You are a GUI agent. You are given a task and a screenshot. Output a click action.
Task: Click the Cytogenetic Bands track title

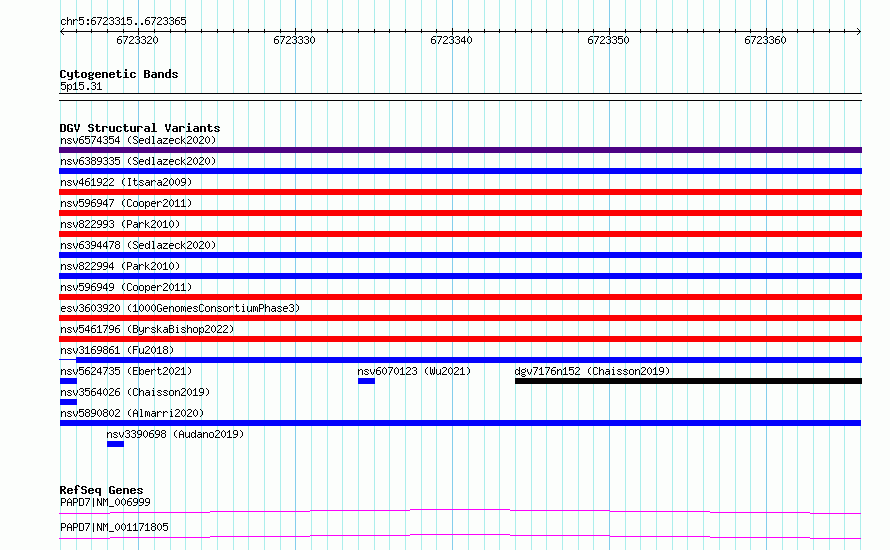tap(119, 74)
